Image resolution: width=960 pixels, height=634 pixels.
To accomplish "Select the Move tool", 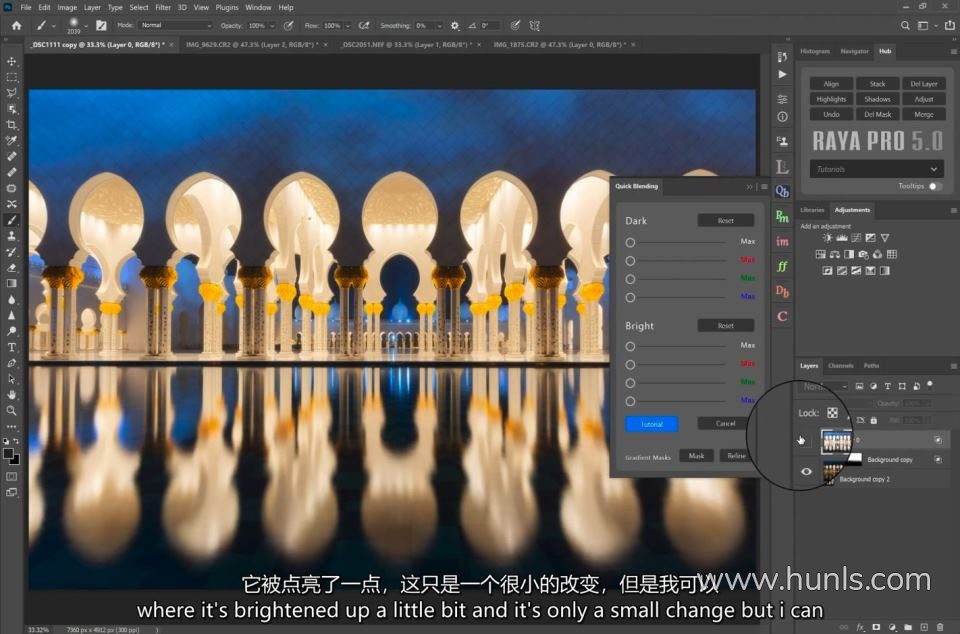I will 12,61.
